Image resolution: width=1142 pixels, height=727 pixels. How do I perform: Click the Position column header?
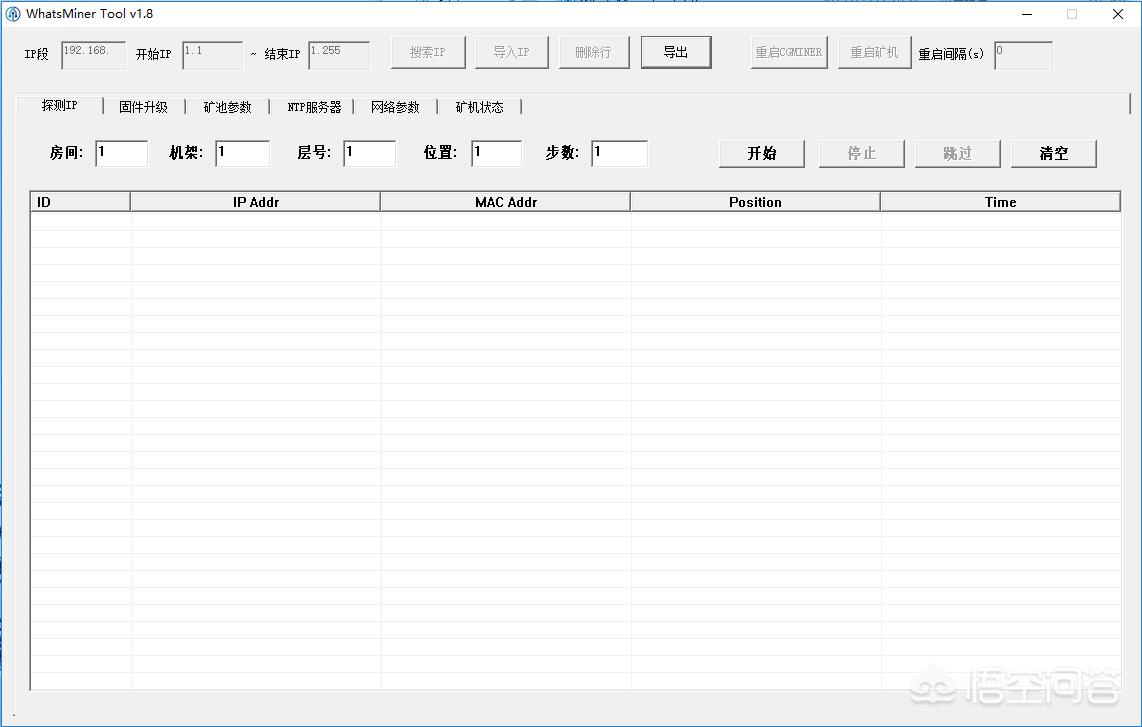(755, 202)
